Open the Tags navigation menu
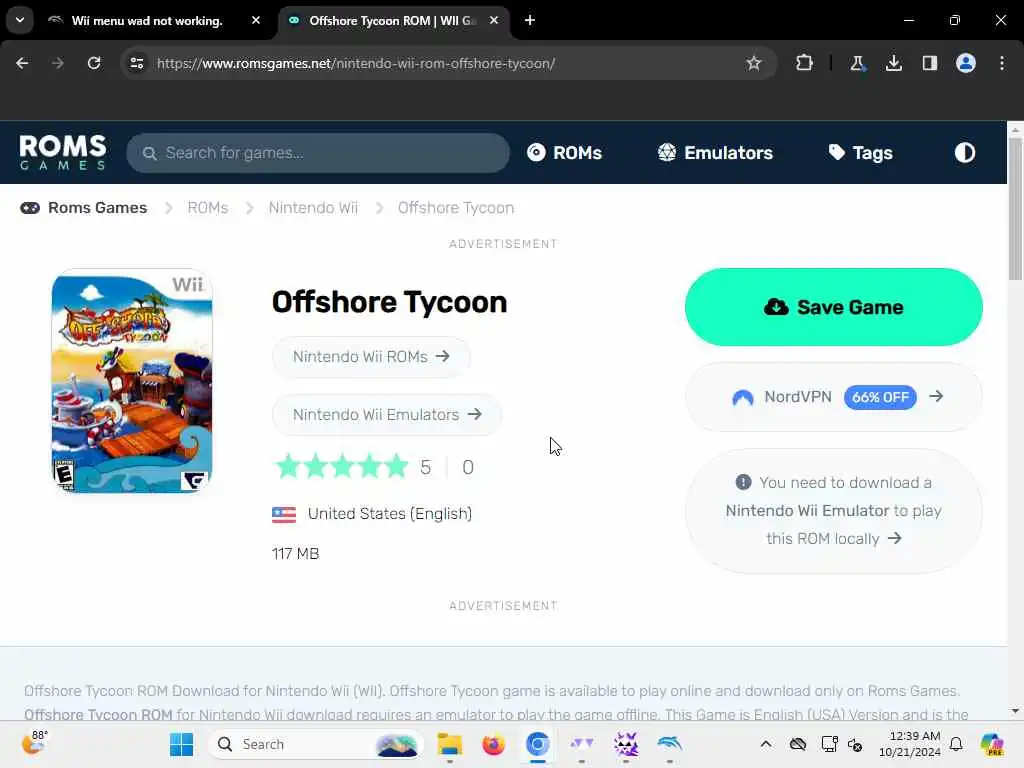Image resolution: width=1024 pixels, height=768 pixels. click(861, 153)
